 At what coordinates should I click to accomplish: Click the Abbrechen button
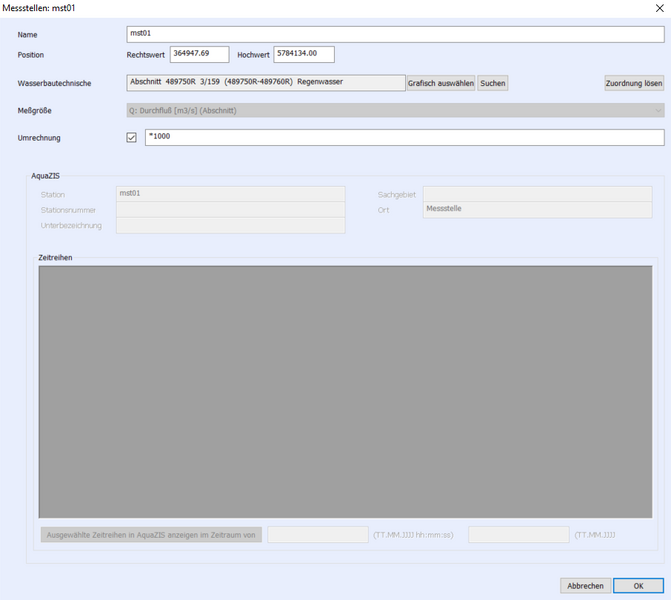click(x=585, y=586)
